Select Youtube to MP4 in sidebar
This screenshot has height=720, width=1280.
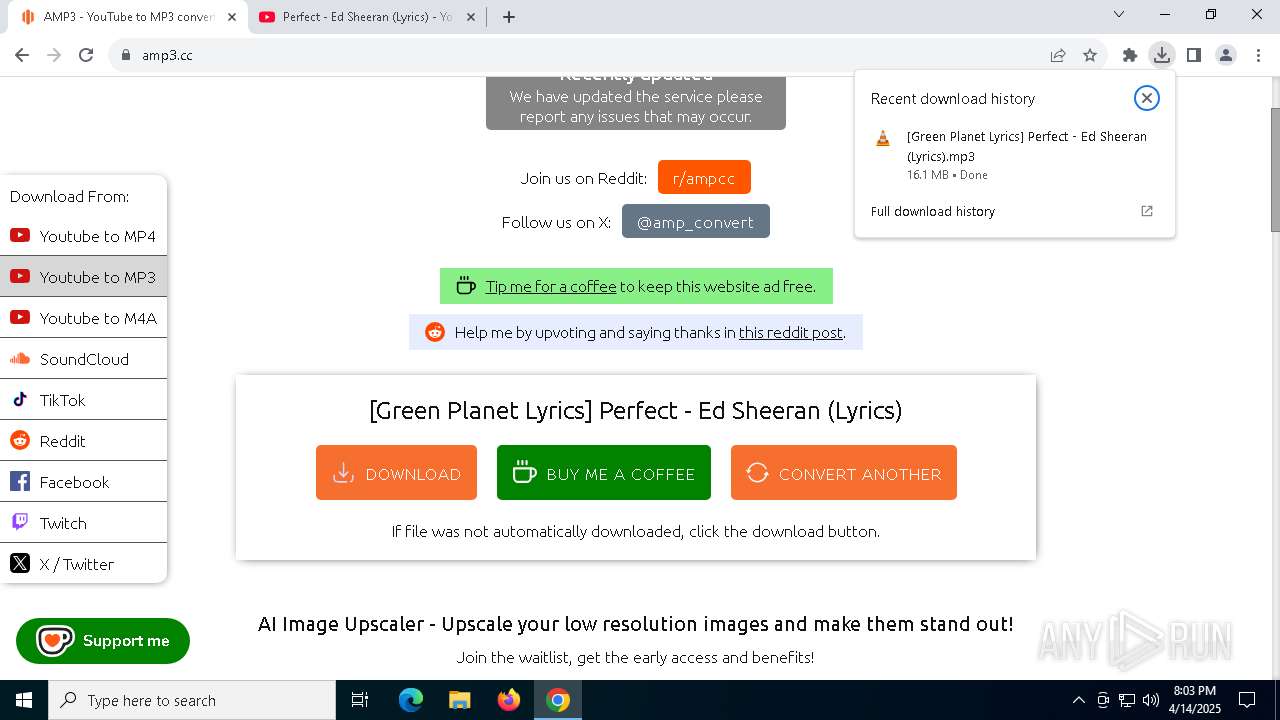click(83, 236)
